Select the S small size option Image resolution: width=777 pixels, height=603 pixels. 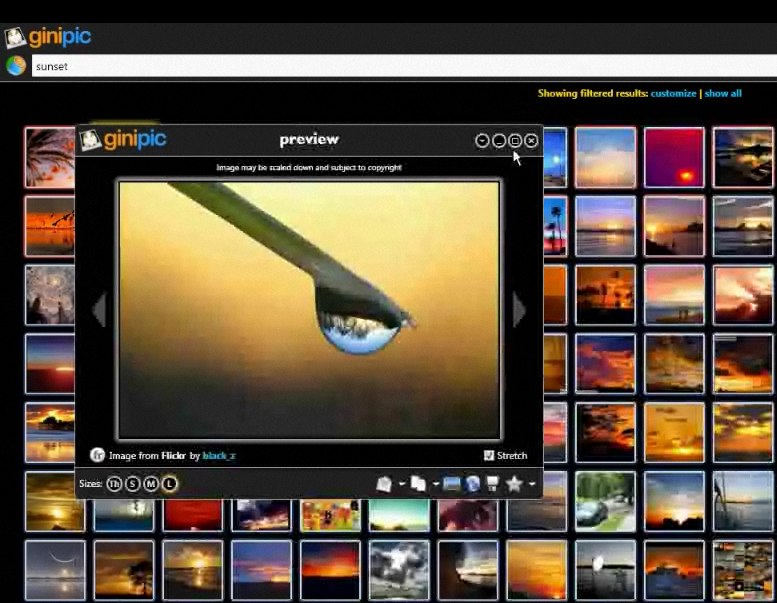[133, 484]
